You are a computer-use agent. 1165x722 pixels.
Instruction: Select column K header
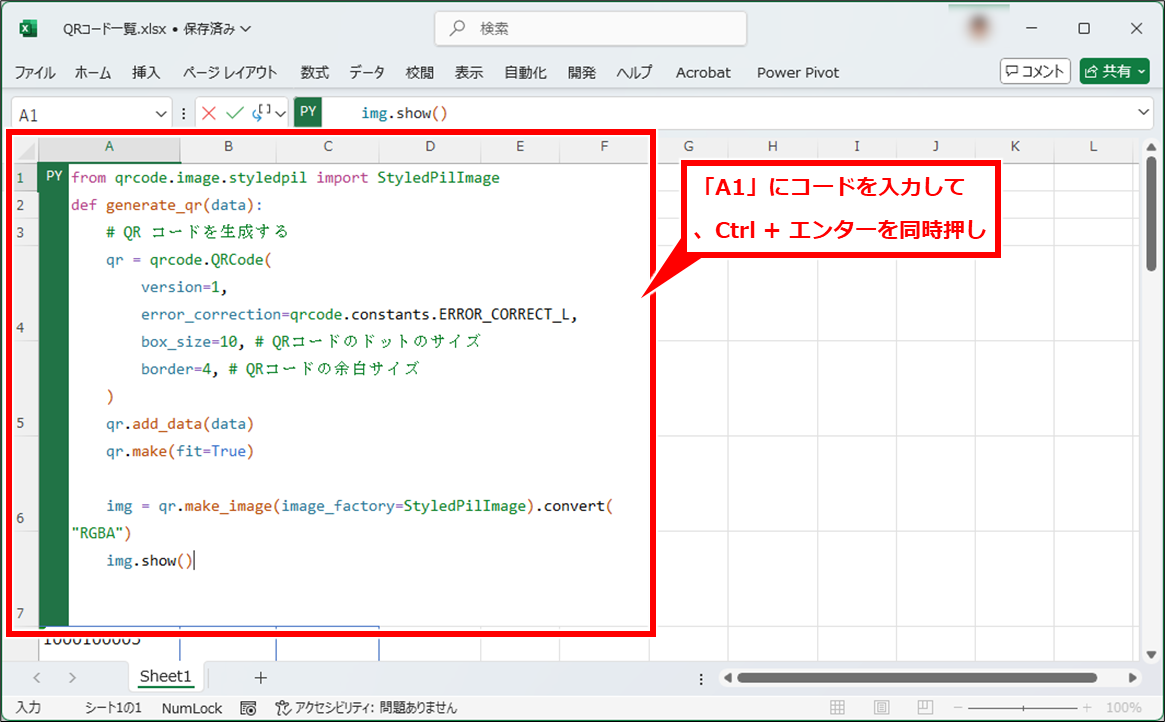(1015, 146)
